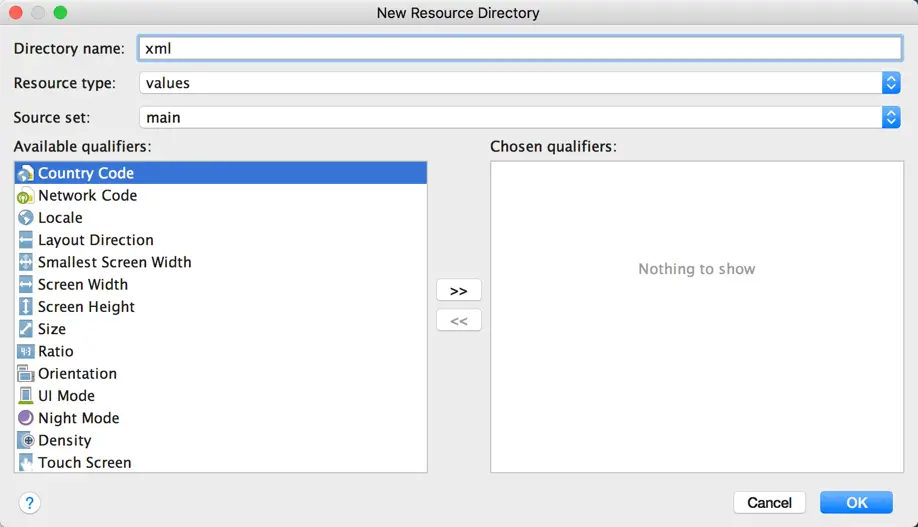Select the UI Mode list item
The height and width of the screenshot is (527, 918).
(x=221, y=396)
